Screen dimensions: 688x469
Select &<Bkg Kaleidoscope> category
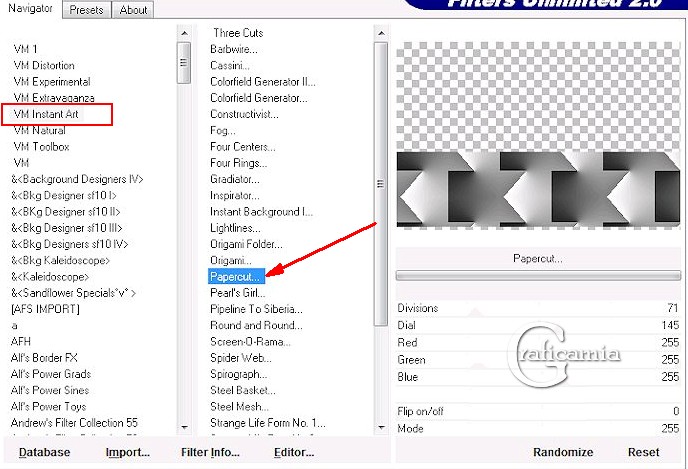[x=60, y=260]
